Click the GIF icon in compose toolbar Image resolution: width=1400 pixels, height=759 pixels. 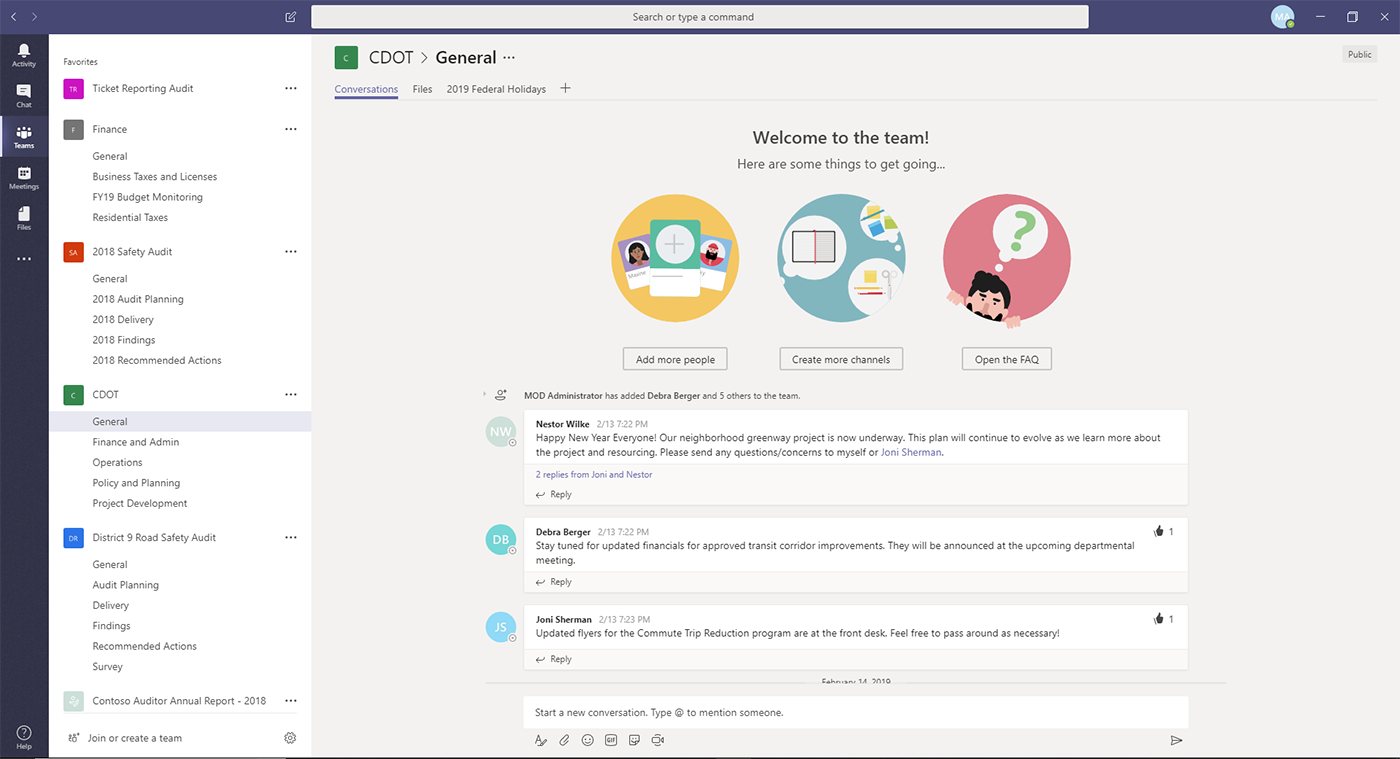click(610, 740)
